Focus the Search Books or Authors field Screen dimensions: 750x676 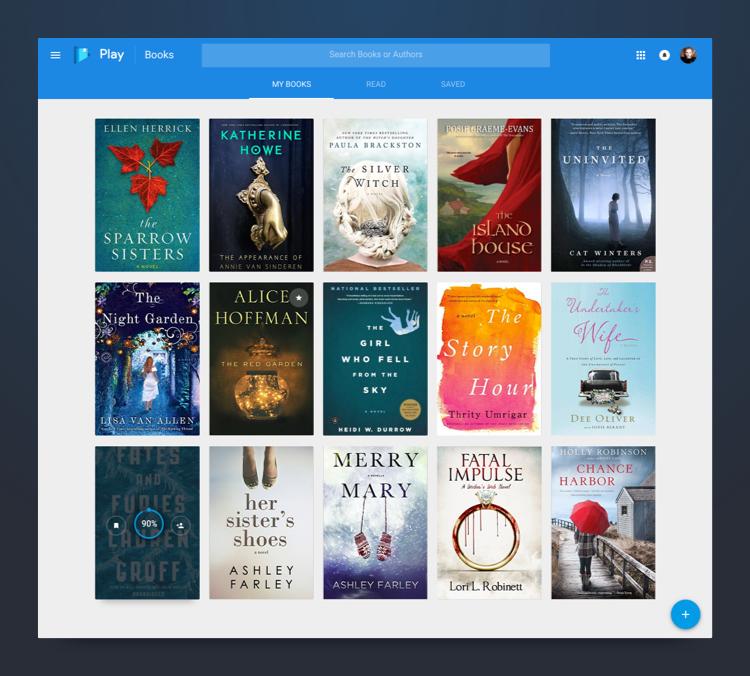pyautogui.click(x=375, y=55)
